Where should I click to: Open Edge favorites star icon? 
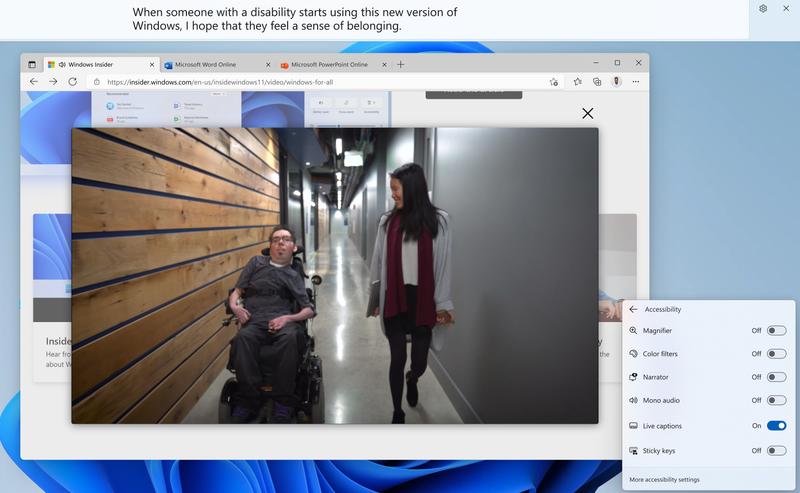578,82
